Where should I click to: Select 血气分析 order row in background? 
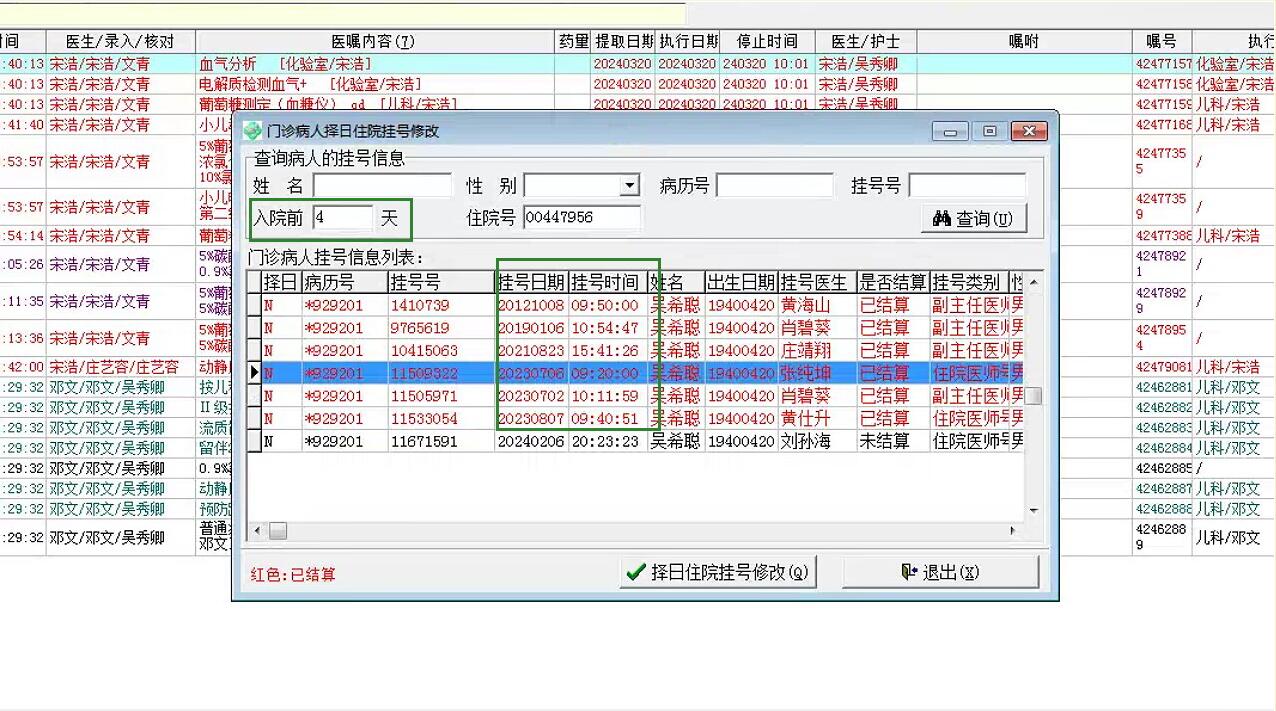[x=637, y=63]
